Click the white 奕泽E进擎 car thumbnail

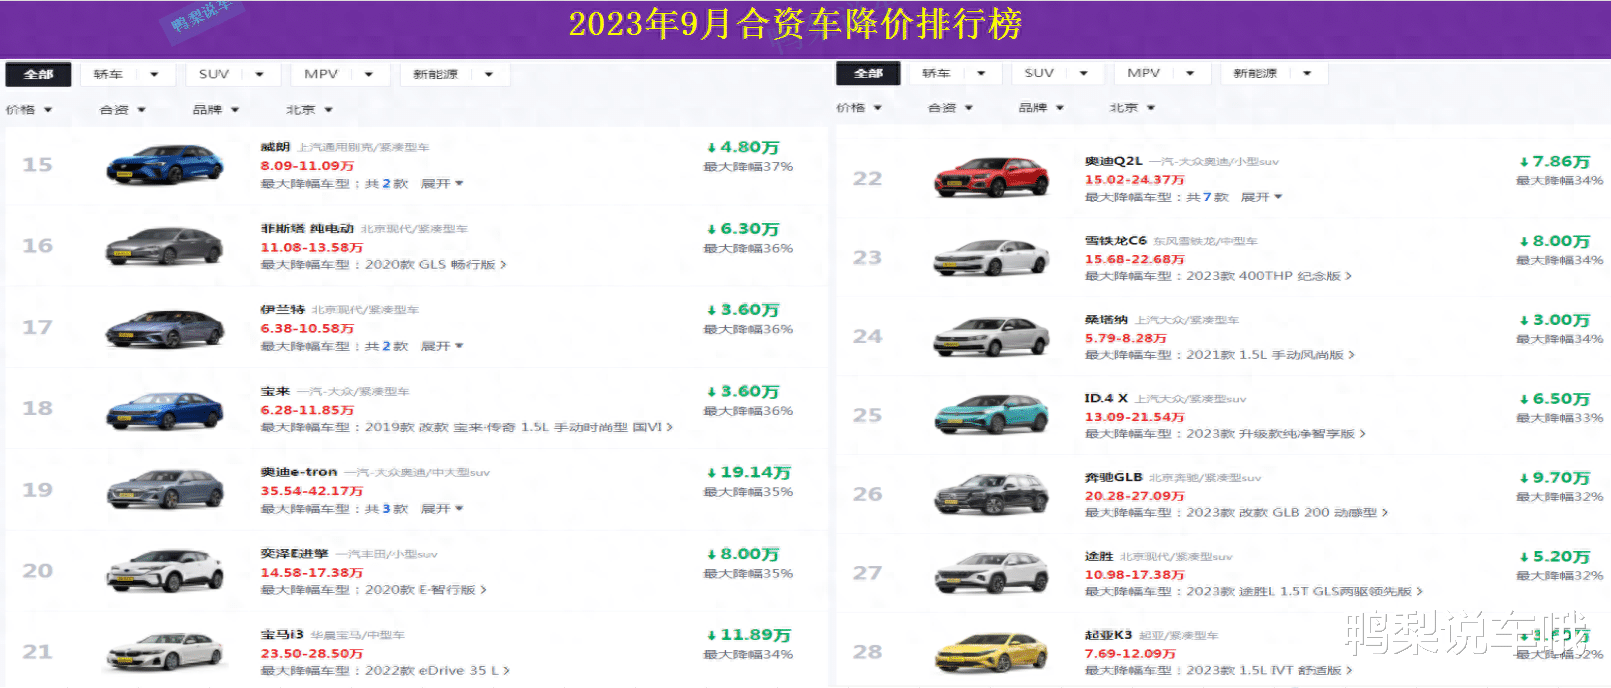point(165,571)
